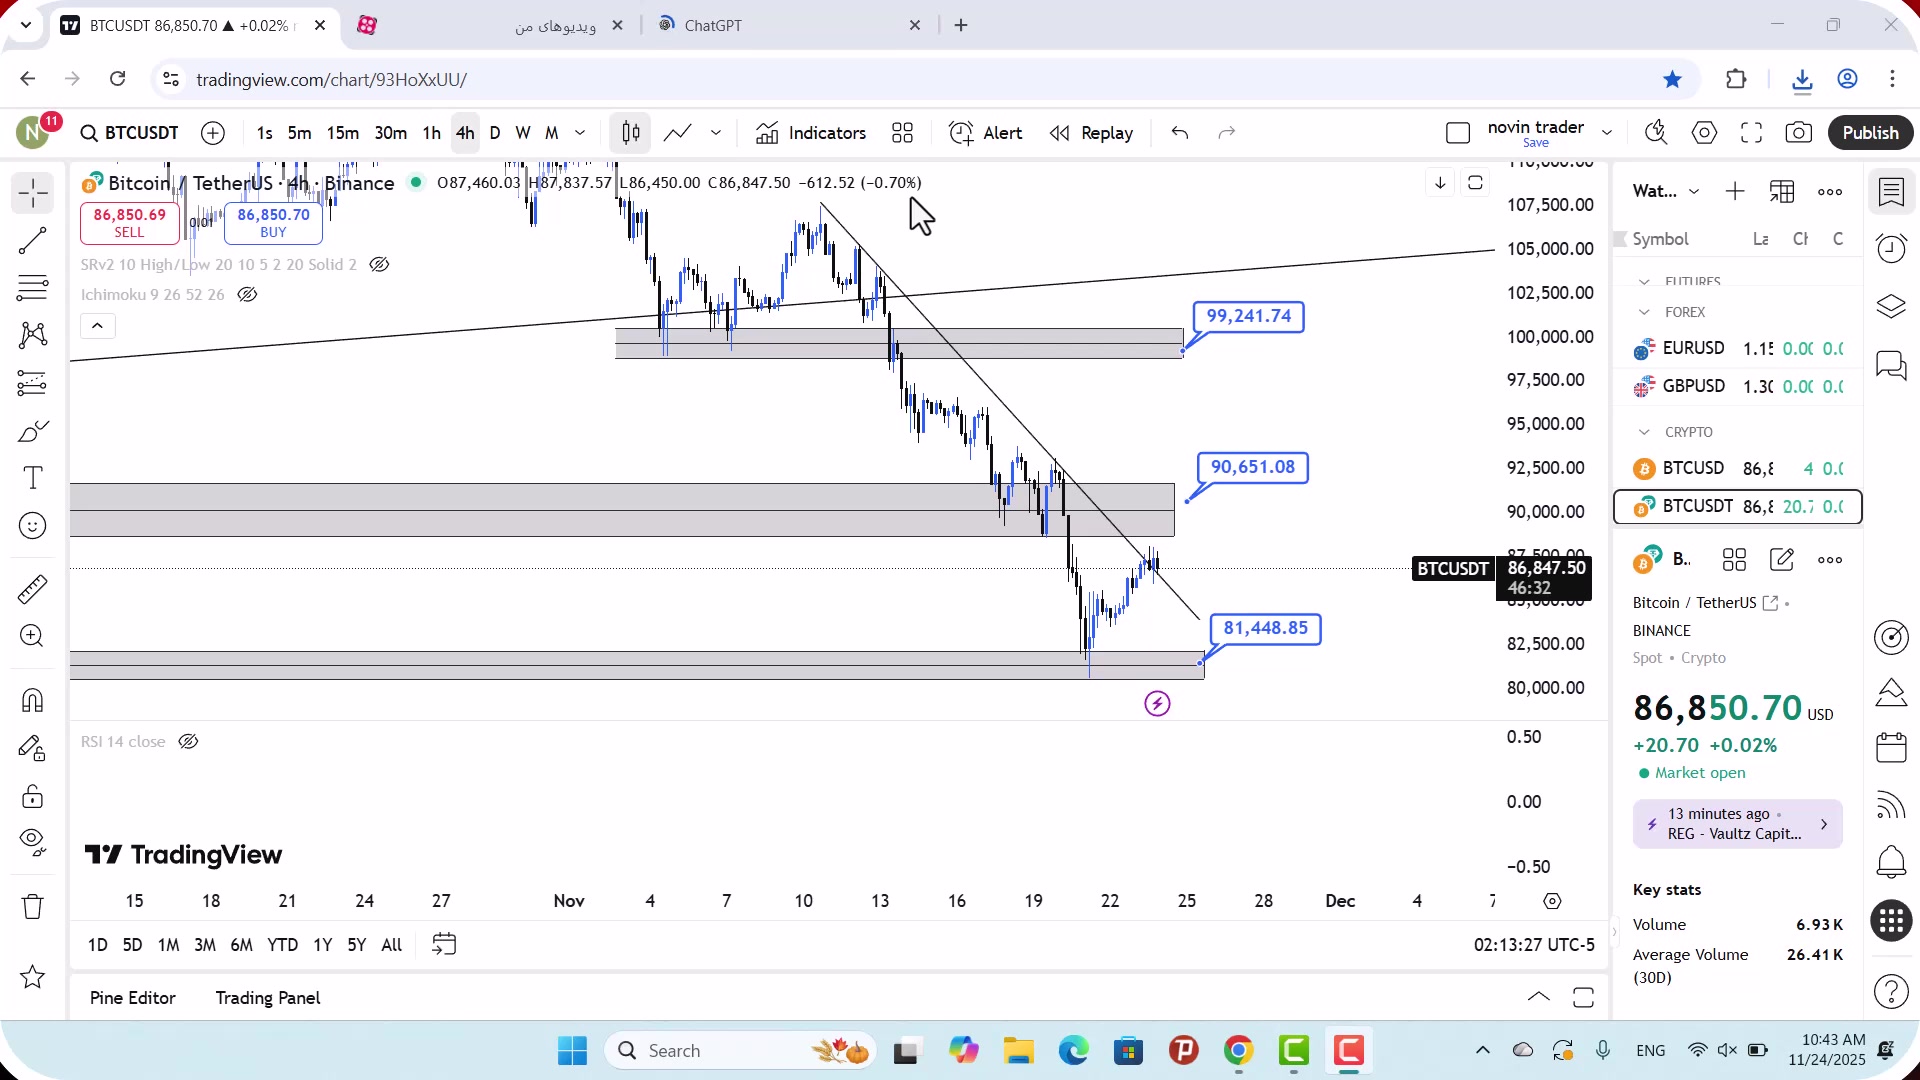Add symbol to the watchlist
1920x1080 pixels.
coord(1735,191)
